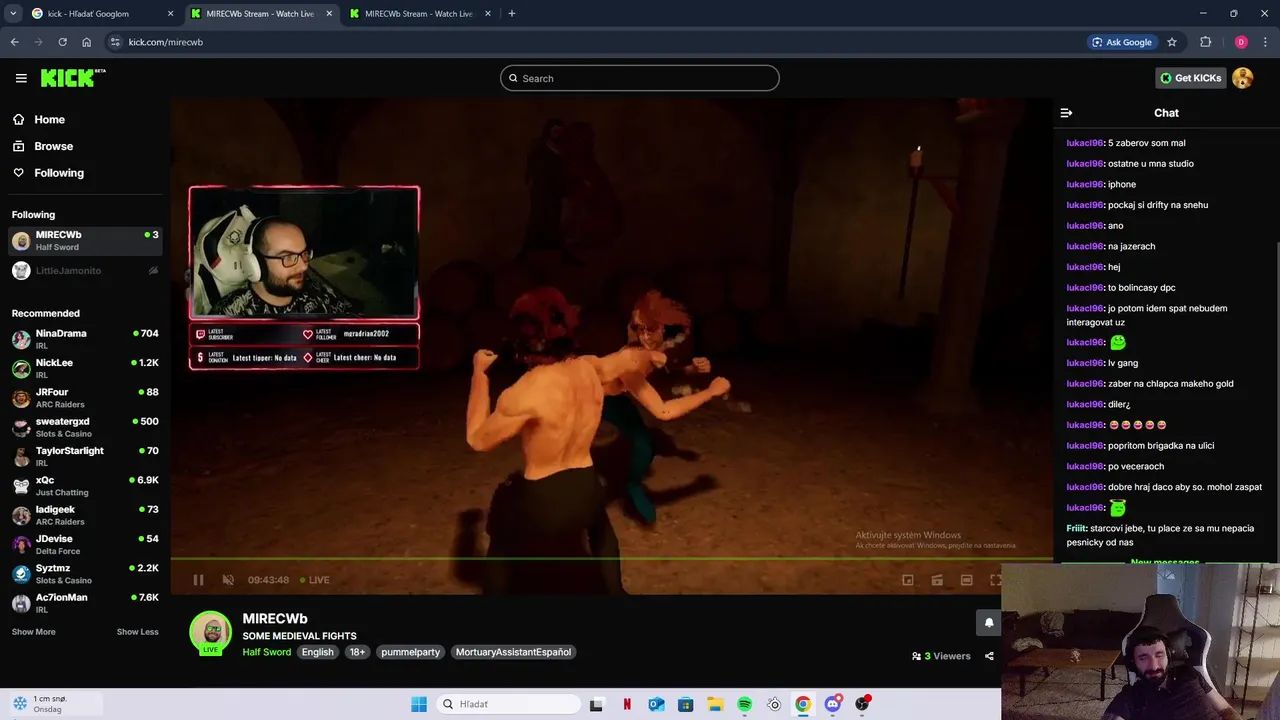Select MIRECWb in Following list
Screen dimensions: 1280x720
click(x=85, y=241)
